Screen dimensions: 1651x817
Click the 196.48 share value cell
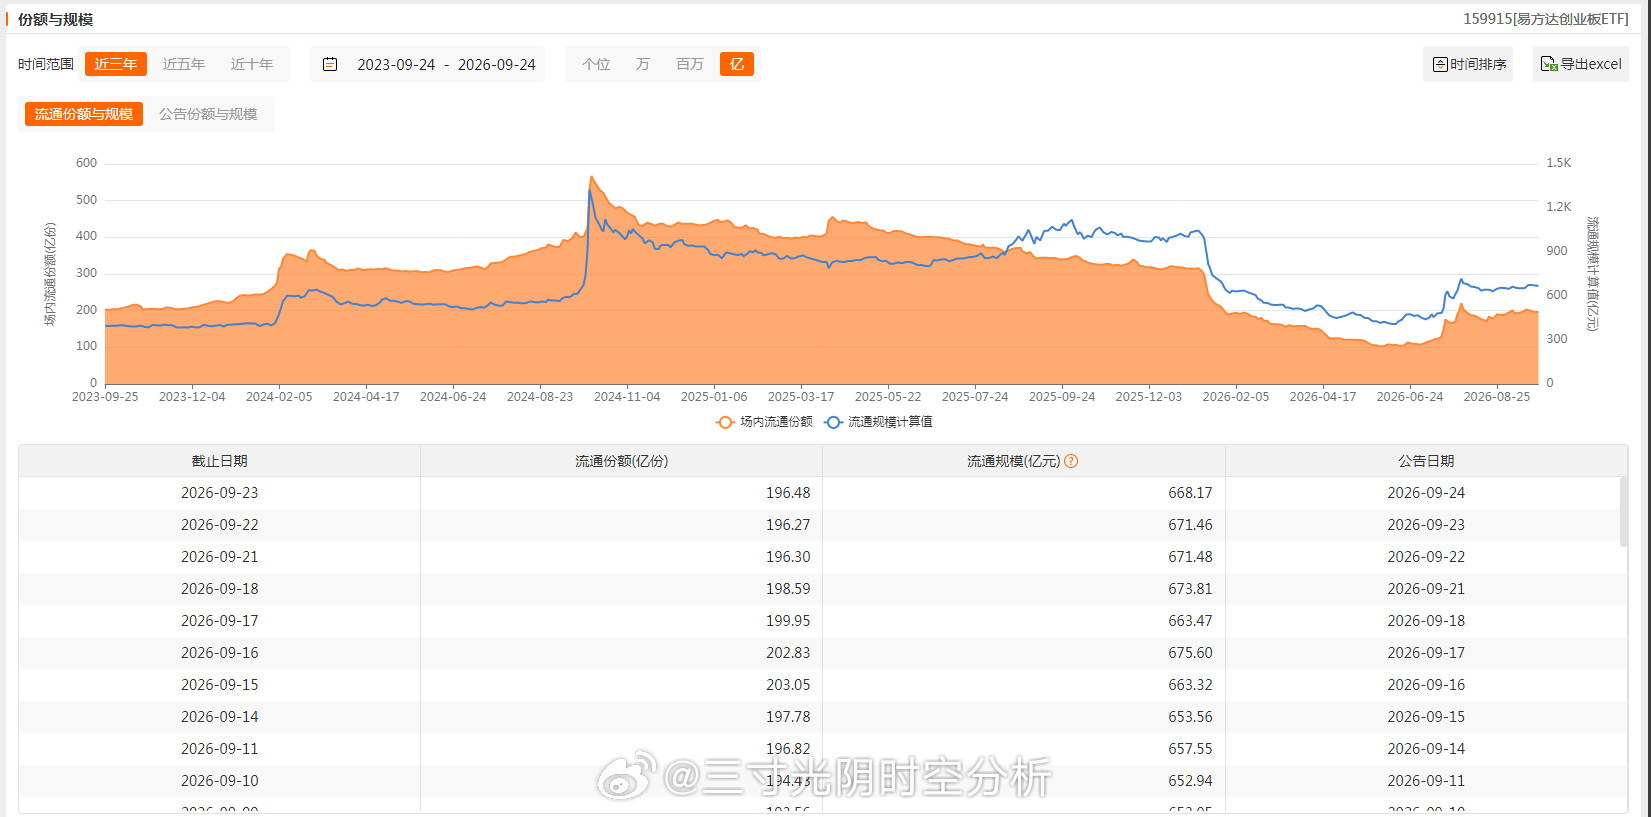[622, 493]
